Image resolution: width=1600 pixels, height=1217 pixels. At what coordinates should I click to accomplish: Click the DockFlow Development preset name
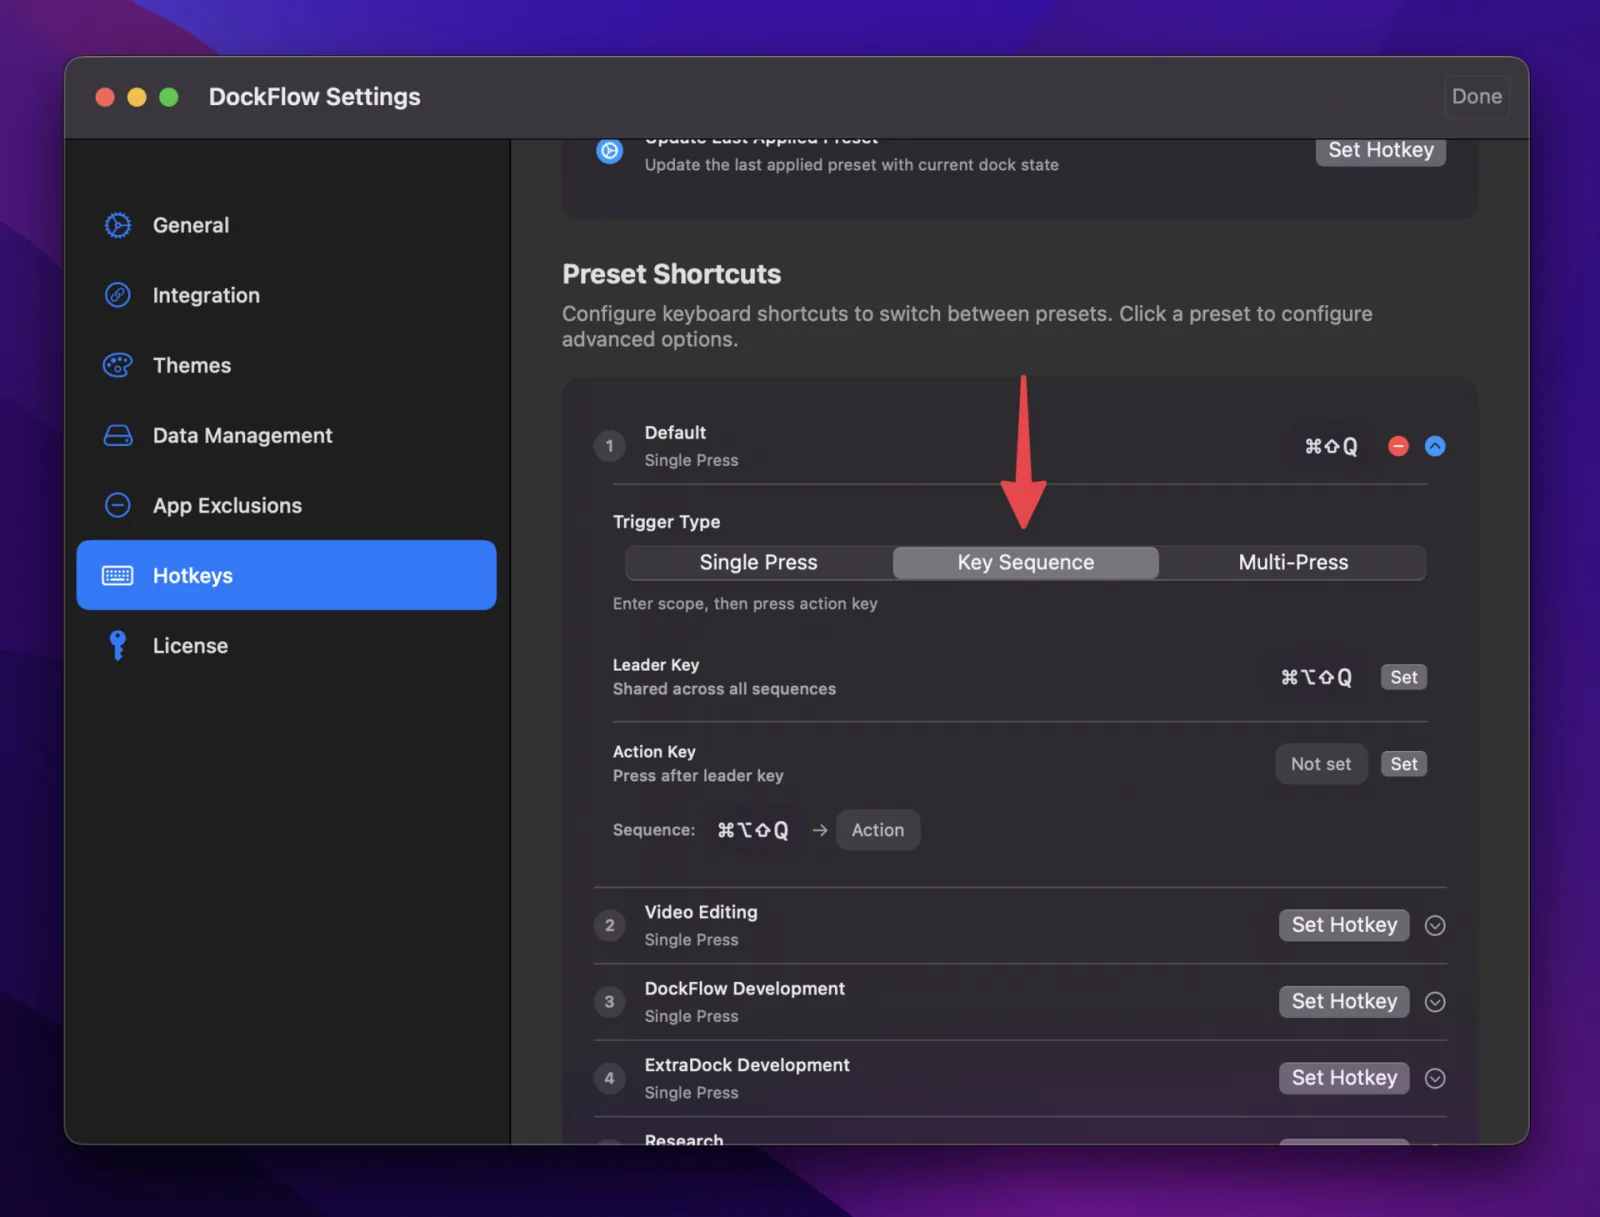coord(745,988)
